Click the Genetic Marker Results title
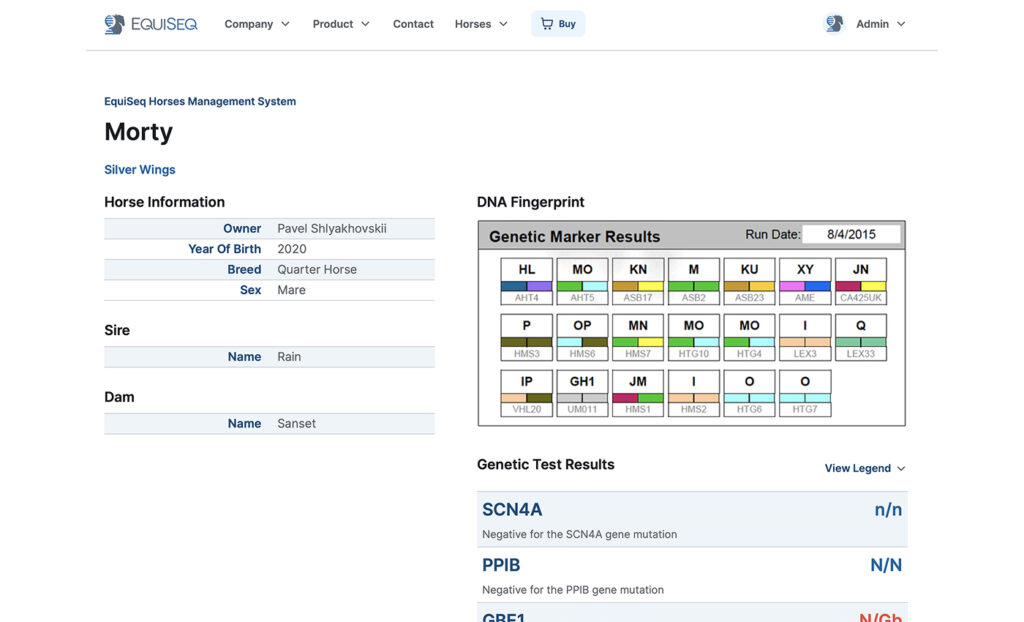Viewport: 1024px width, 622px height. 575,237
